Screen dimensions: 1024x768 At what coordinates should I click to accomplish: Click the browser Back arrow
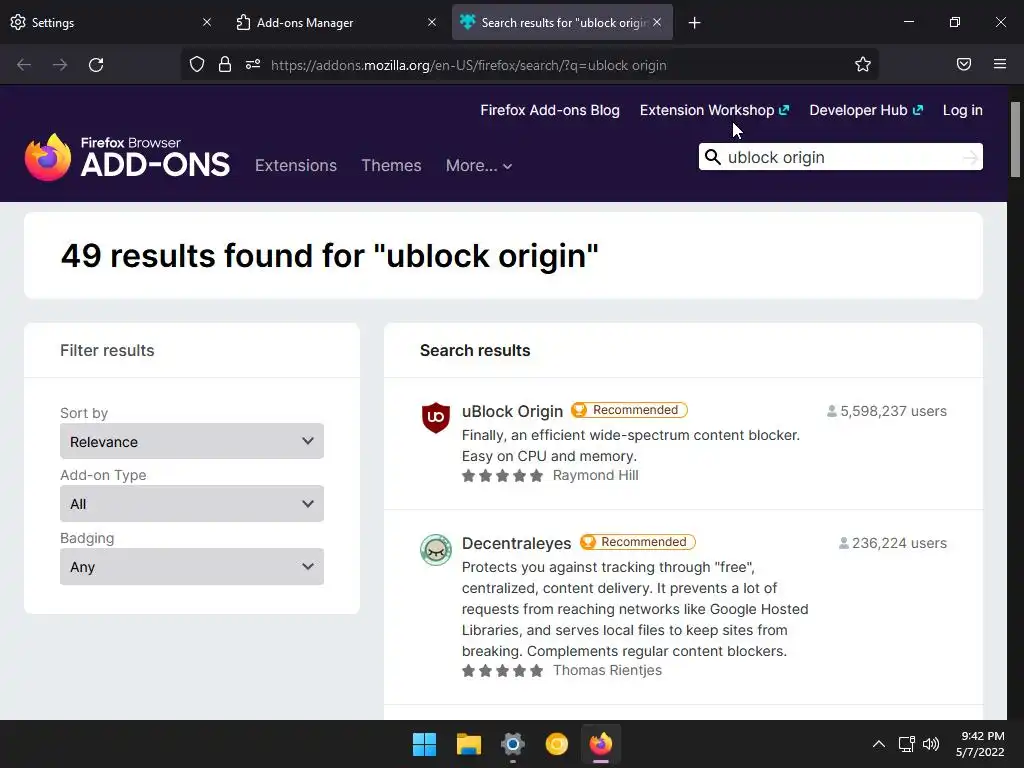[x=24, y=65]
